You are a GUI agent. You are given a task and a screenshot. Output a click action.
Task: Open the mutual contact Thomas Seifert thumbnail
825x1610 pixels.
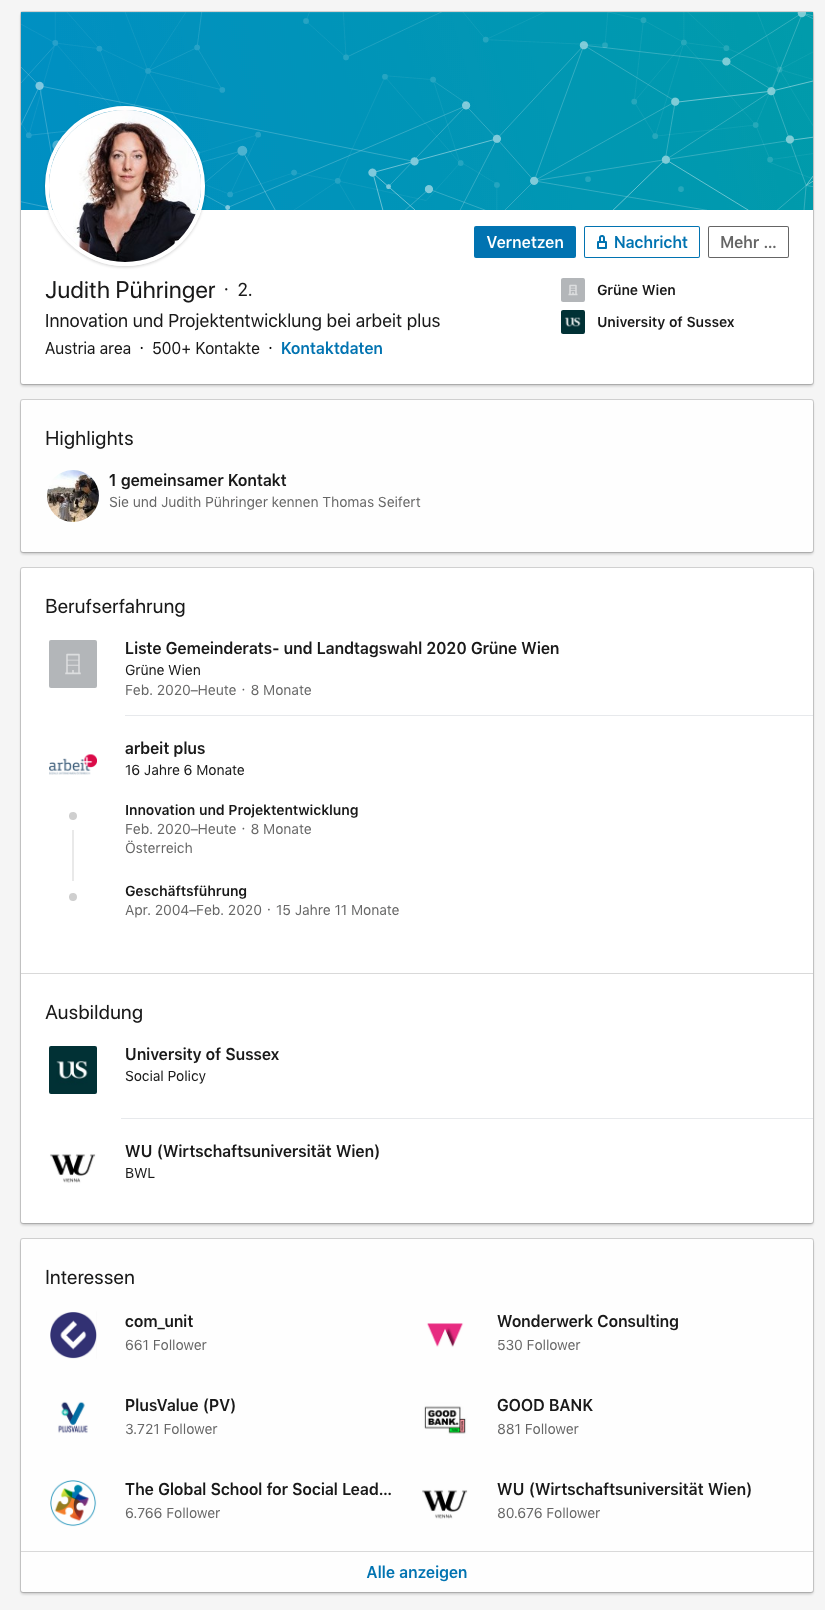73,496
